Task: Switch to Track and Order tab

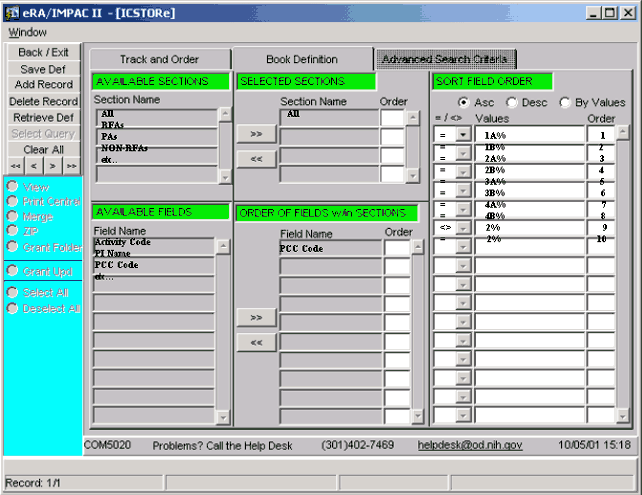Action: (x=160, y=59)
